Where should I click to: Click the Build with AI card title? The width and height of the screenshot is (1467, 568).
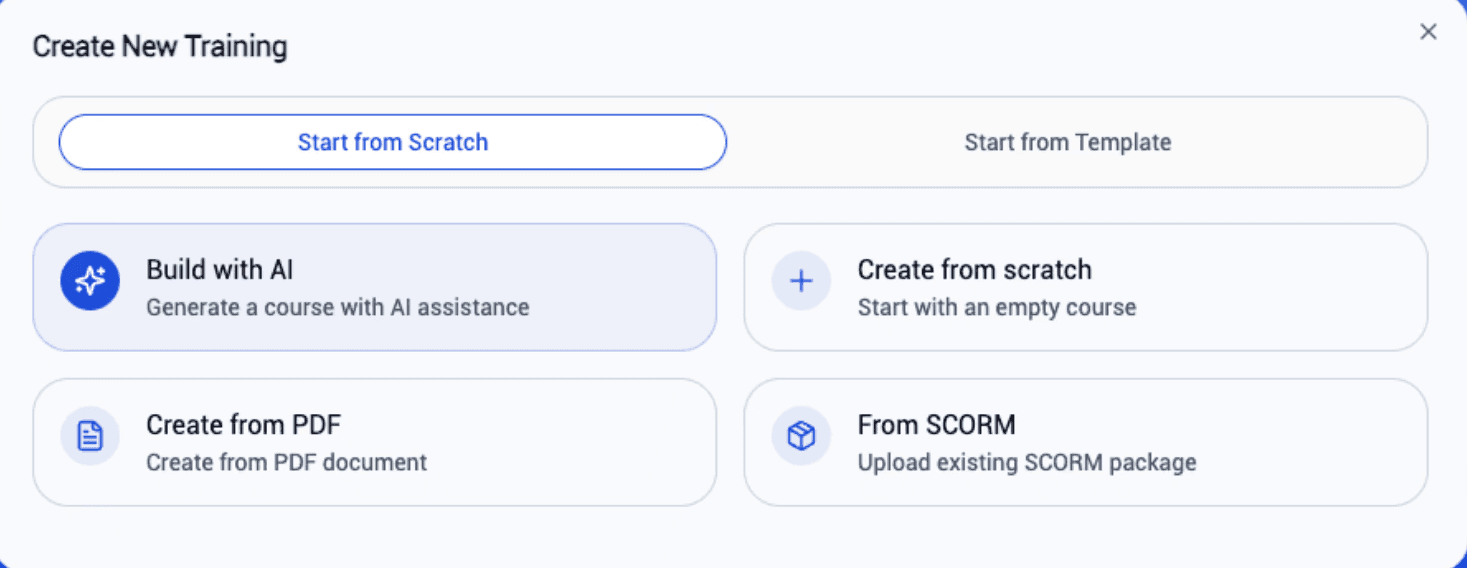tap(220, 269)
